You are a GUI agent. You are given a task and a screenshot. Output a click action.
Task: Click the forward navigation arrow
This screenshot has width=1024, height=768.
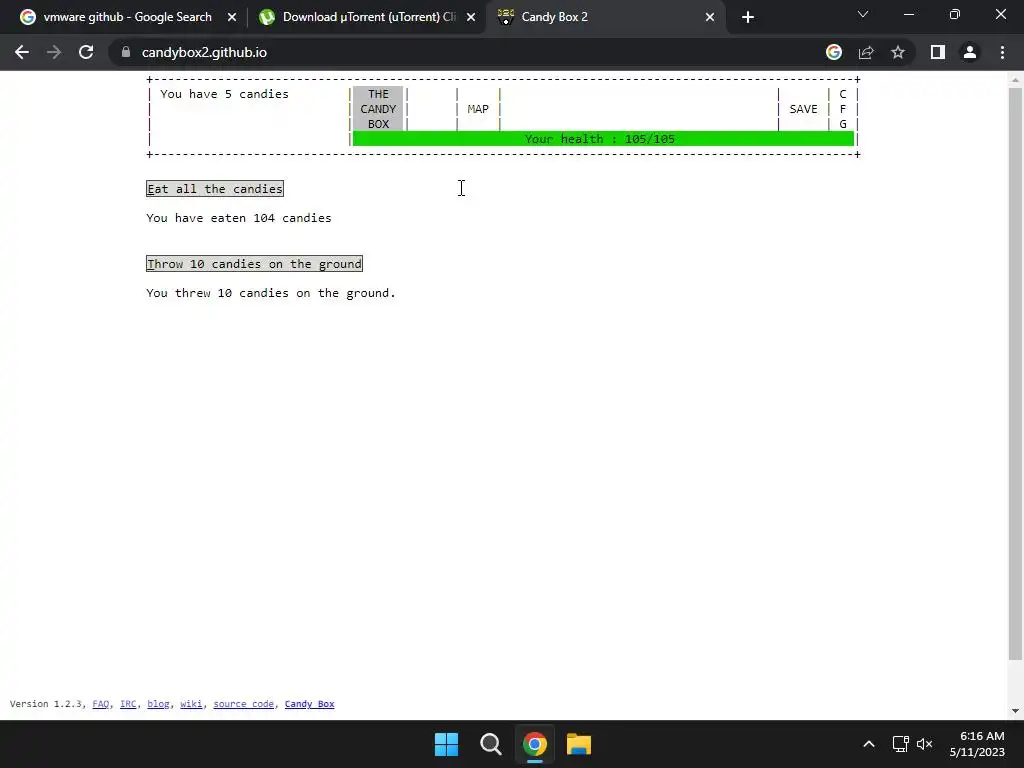point(54,52)
